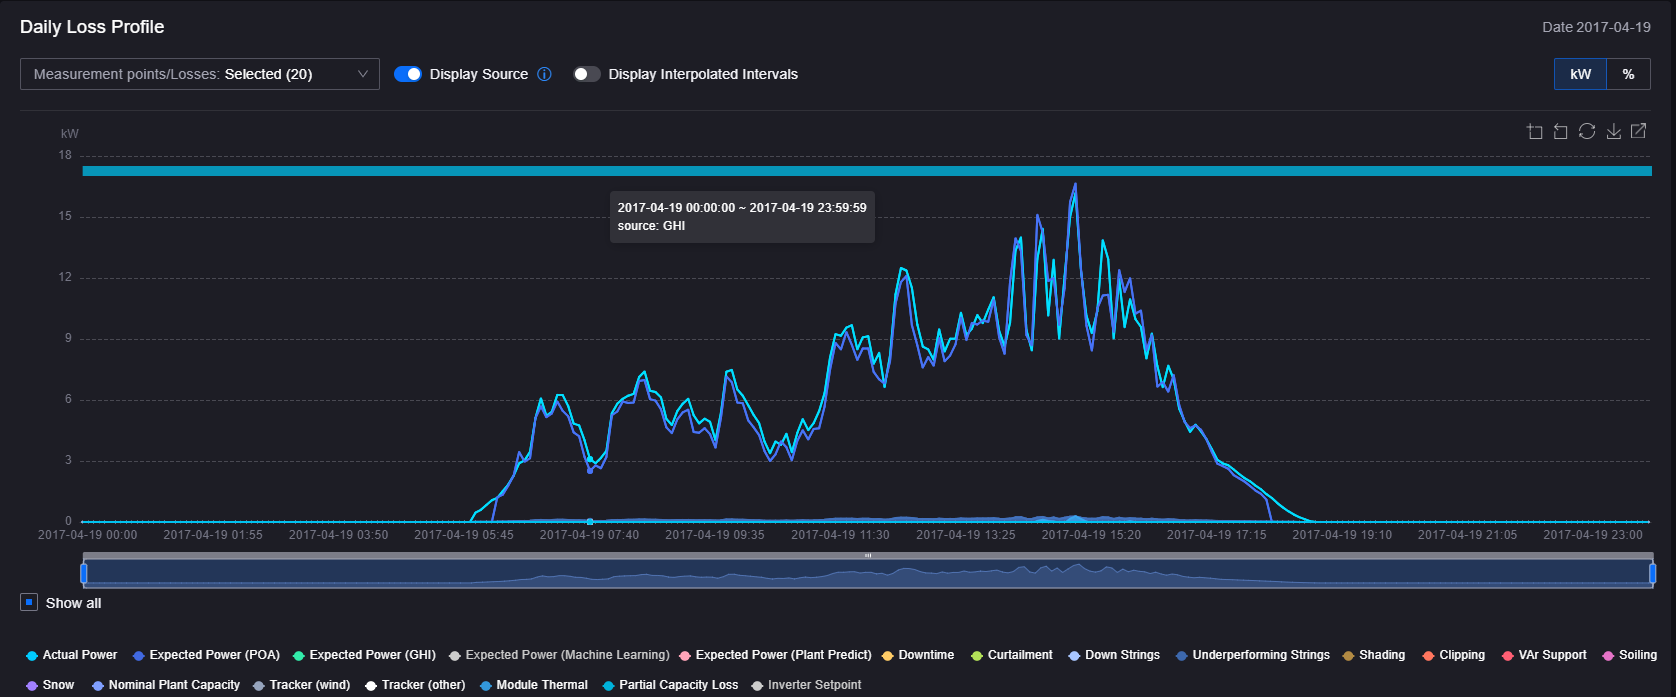This screenshot has width=1676, height=697.
Task: Switch chart units to kW
Action: pyautogui.click(x=1580, y=74)
